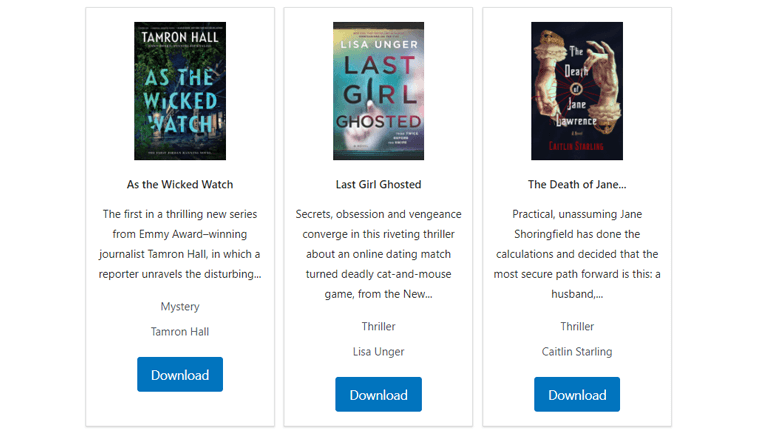Viewport: 760px width, 442px height.
Task: Click the Mystery genre label
Action: [180, 307]
